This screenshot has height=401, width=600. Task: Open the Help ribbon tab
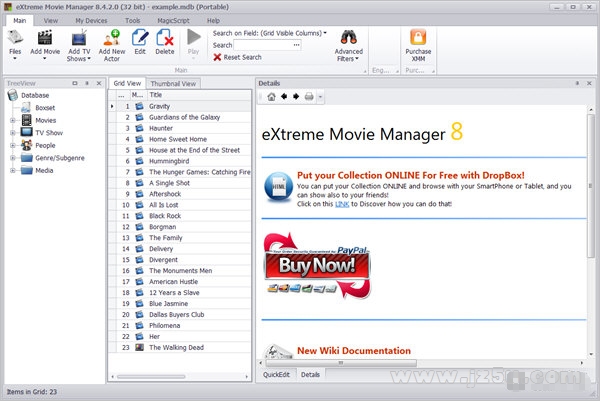point(213,21)
